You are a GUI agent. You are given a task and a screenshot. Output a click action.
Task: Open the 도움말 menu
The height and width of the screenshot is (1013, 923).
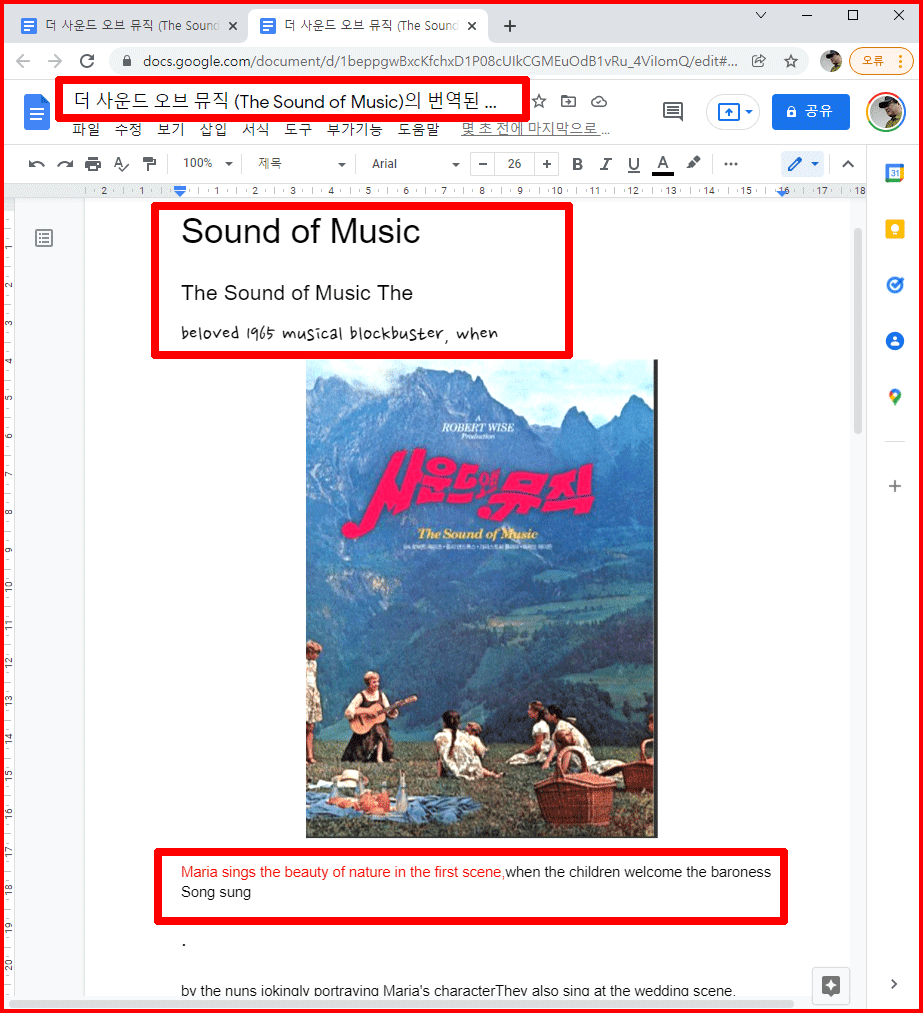418,129
